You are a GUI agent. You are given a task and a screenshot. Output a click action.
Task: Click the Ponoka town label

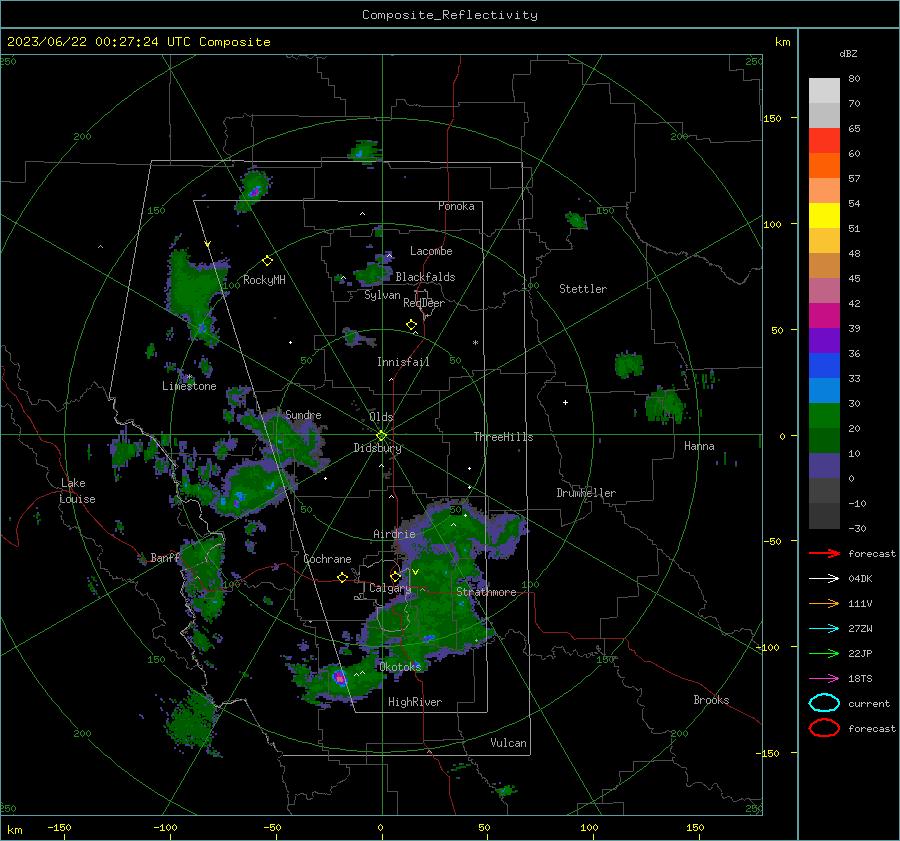coord(456,206)
